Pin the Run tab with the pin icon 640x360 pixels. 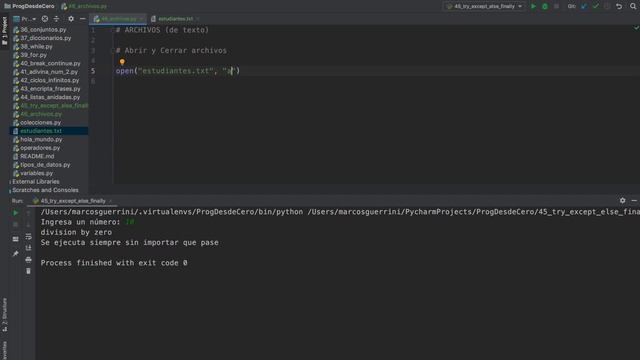point(16,254)
